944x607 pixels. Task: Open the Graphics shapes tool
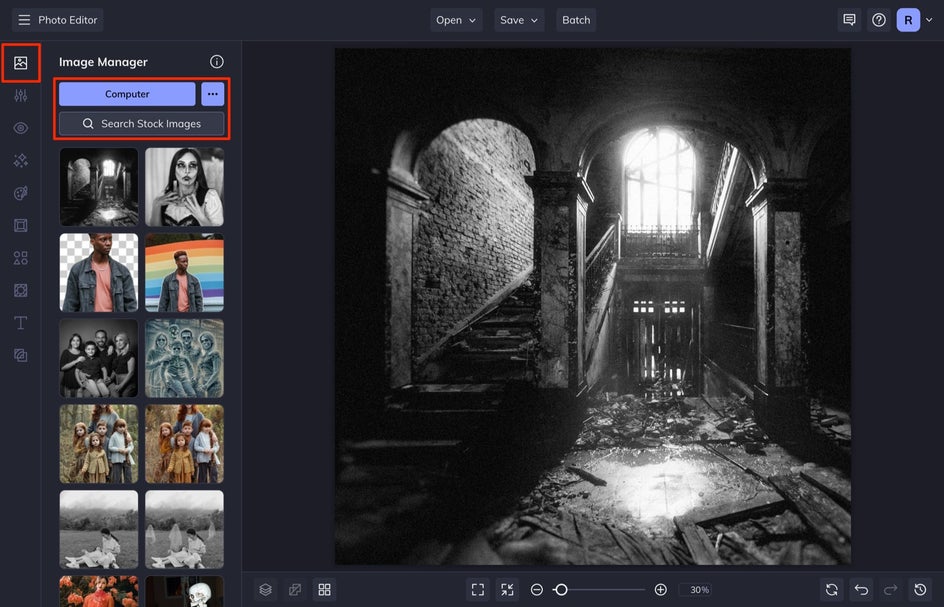(20, 258)
